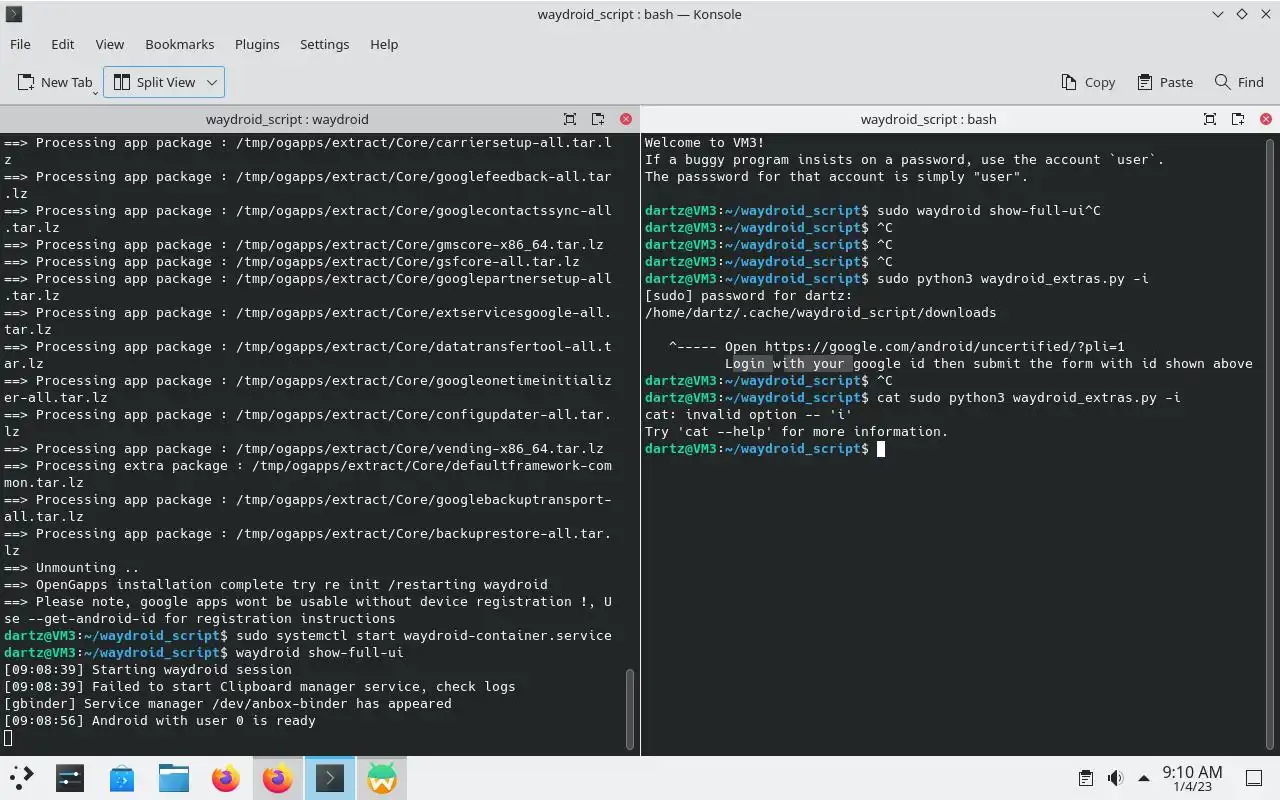Detach the waydroid pane with its new-tab icon
The image size is (1280, 800).
[x=598, y=119]
